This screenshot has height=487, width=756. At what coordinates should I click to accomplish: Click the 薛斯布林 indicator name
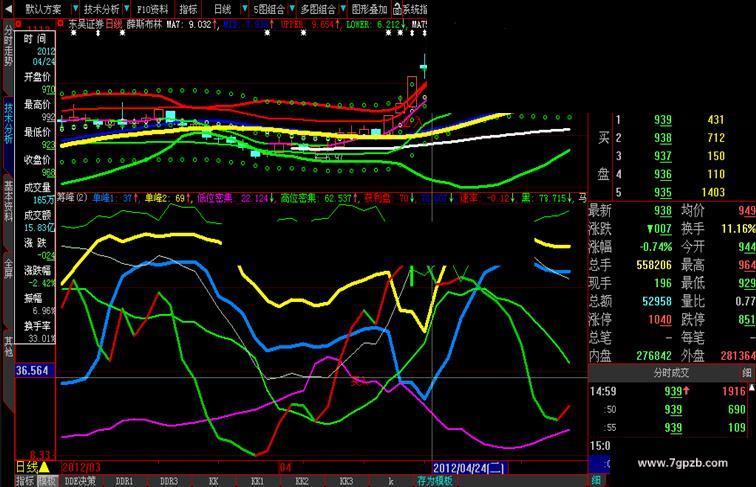pos(144,24)
